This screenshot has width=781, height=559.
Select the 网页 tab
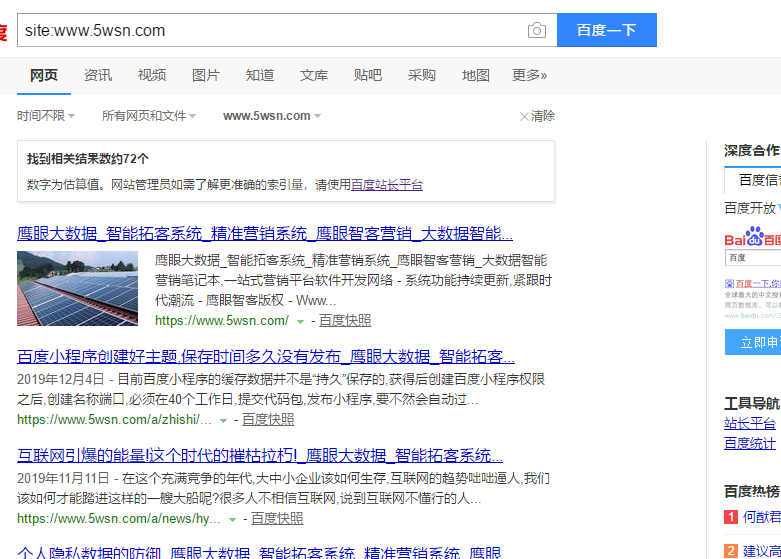(x=44, y=75)
